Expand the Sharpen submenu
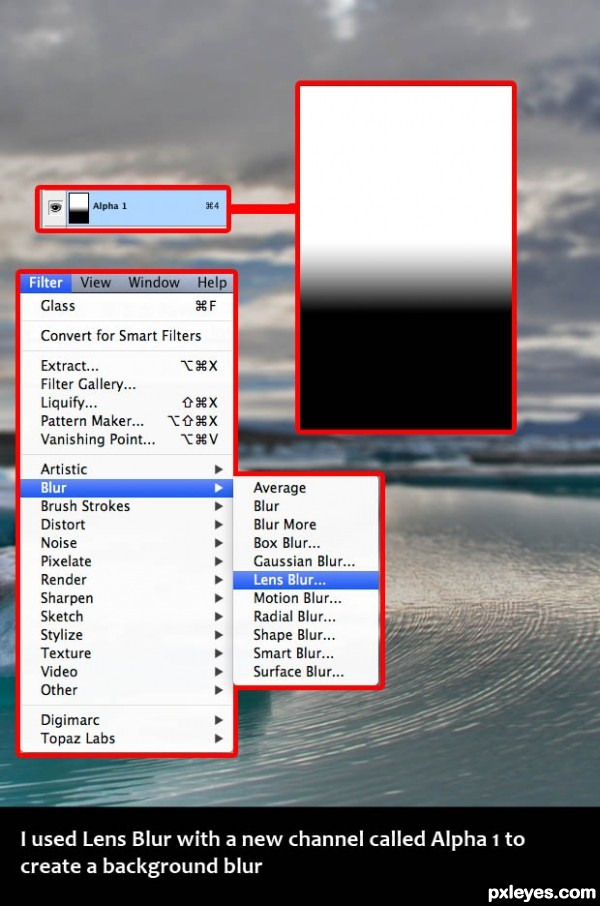 point(127,598)
